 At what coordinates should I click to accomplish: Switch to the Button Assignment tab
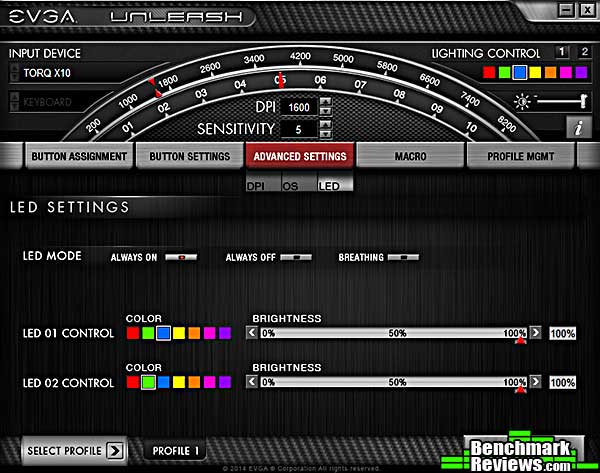point(79,157)
